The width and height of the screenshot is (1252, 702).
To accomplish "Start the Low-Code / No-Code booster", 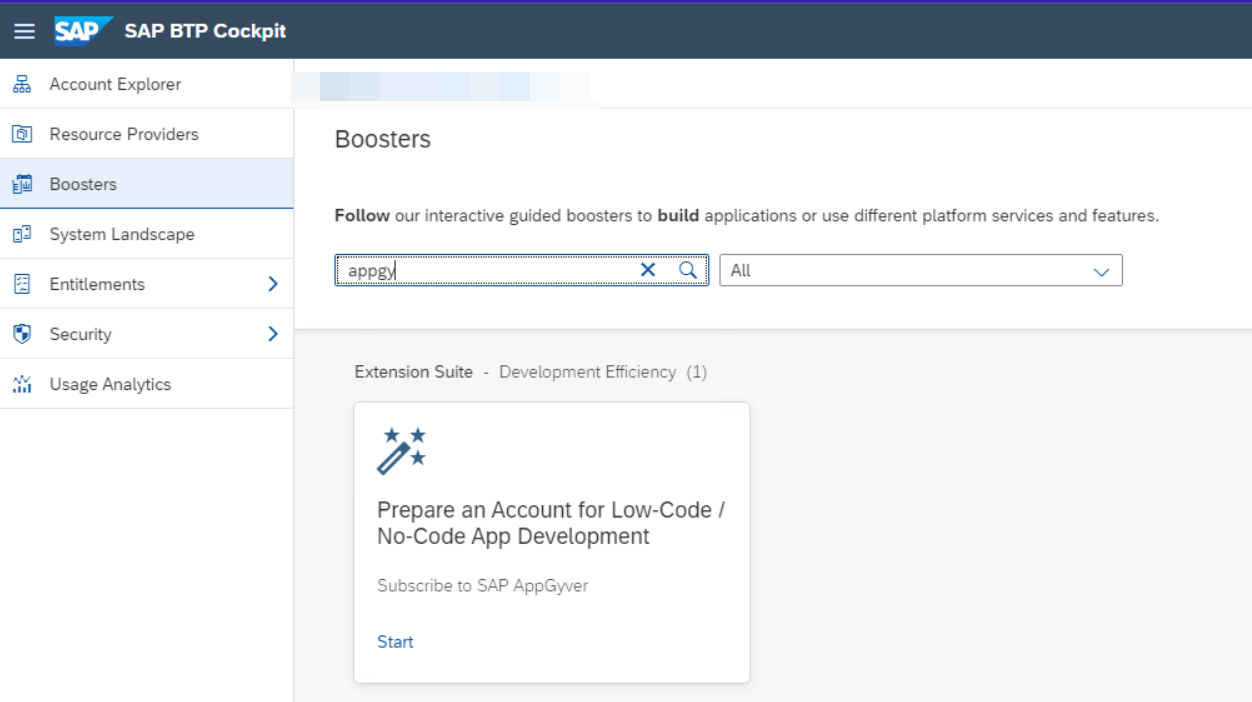I will (395, 642).
